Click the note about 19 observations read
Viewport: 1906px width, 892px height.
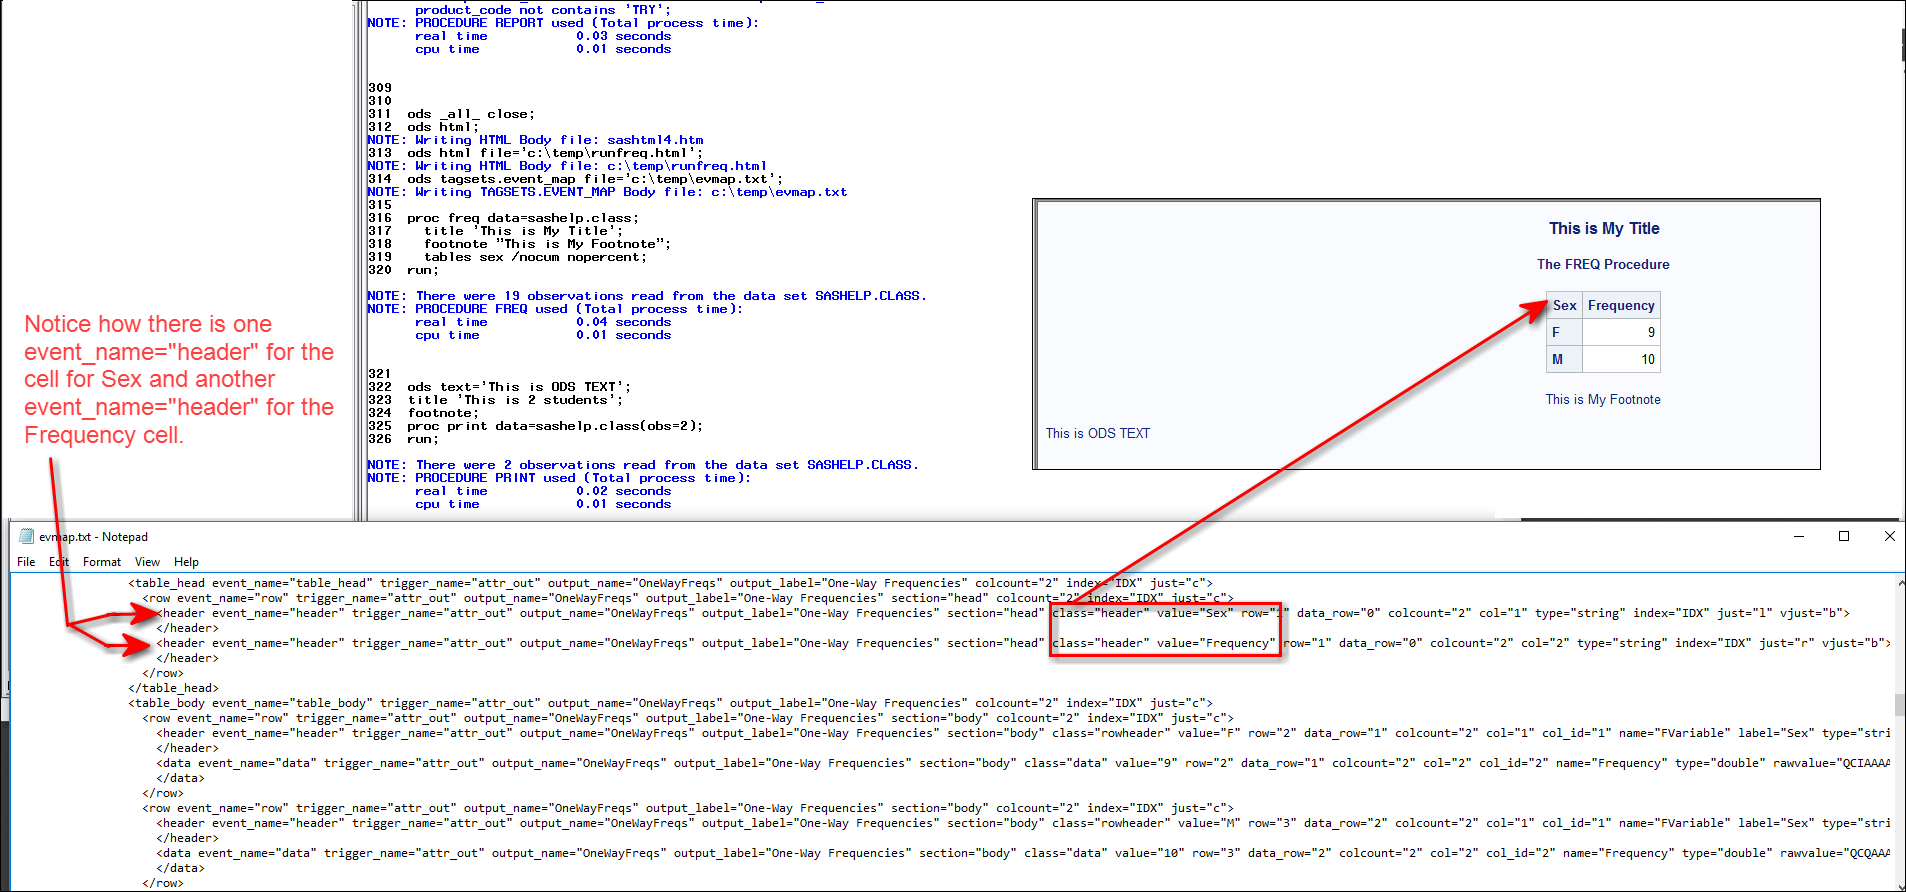647,296
